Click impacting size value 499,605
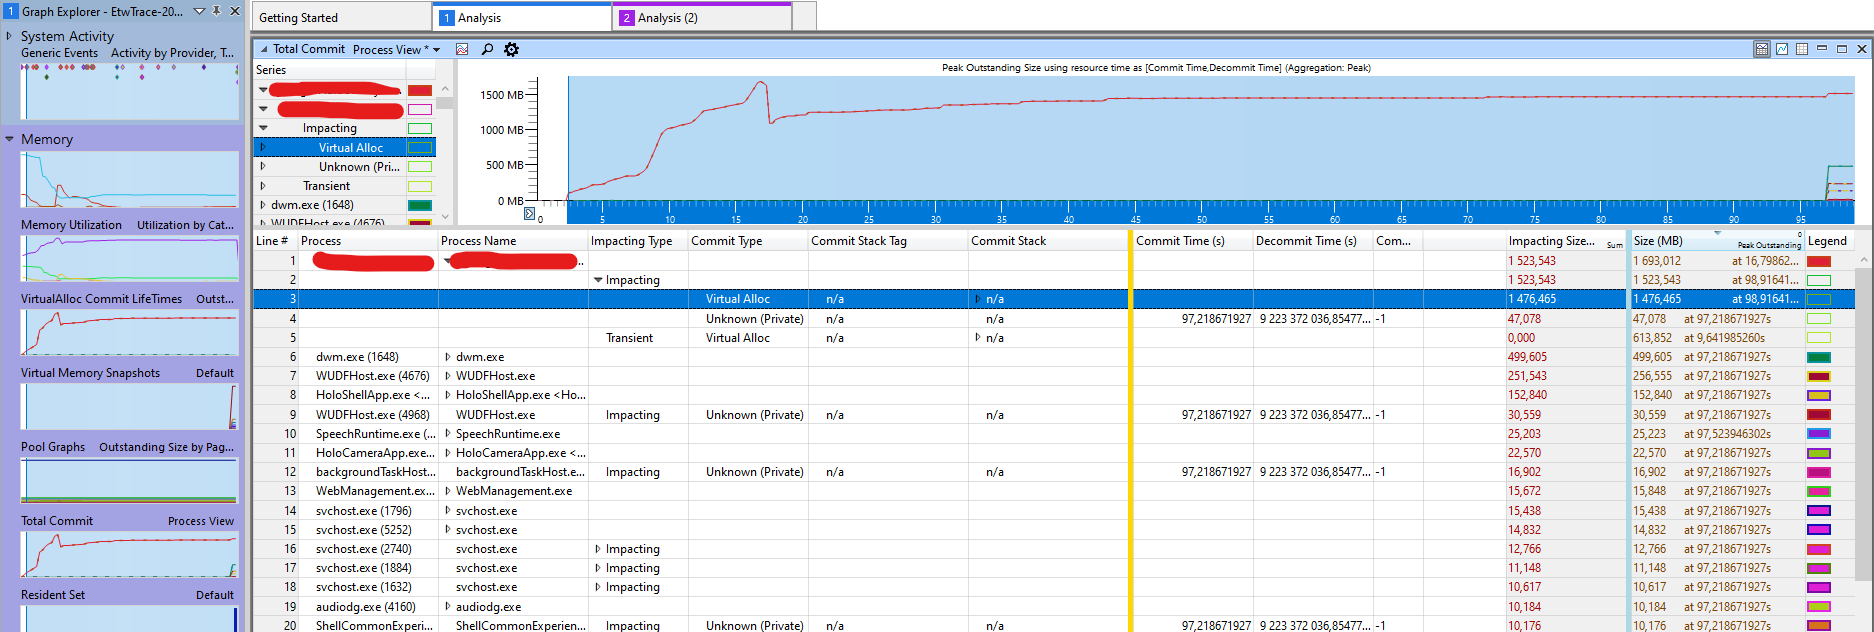The height and width of the screenshot is (632, 1874). point(1527,357)
